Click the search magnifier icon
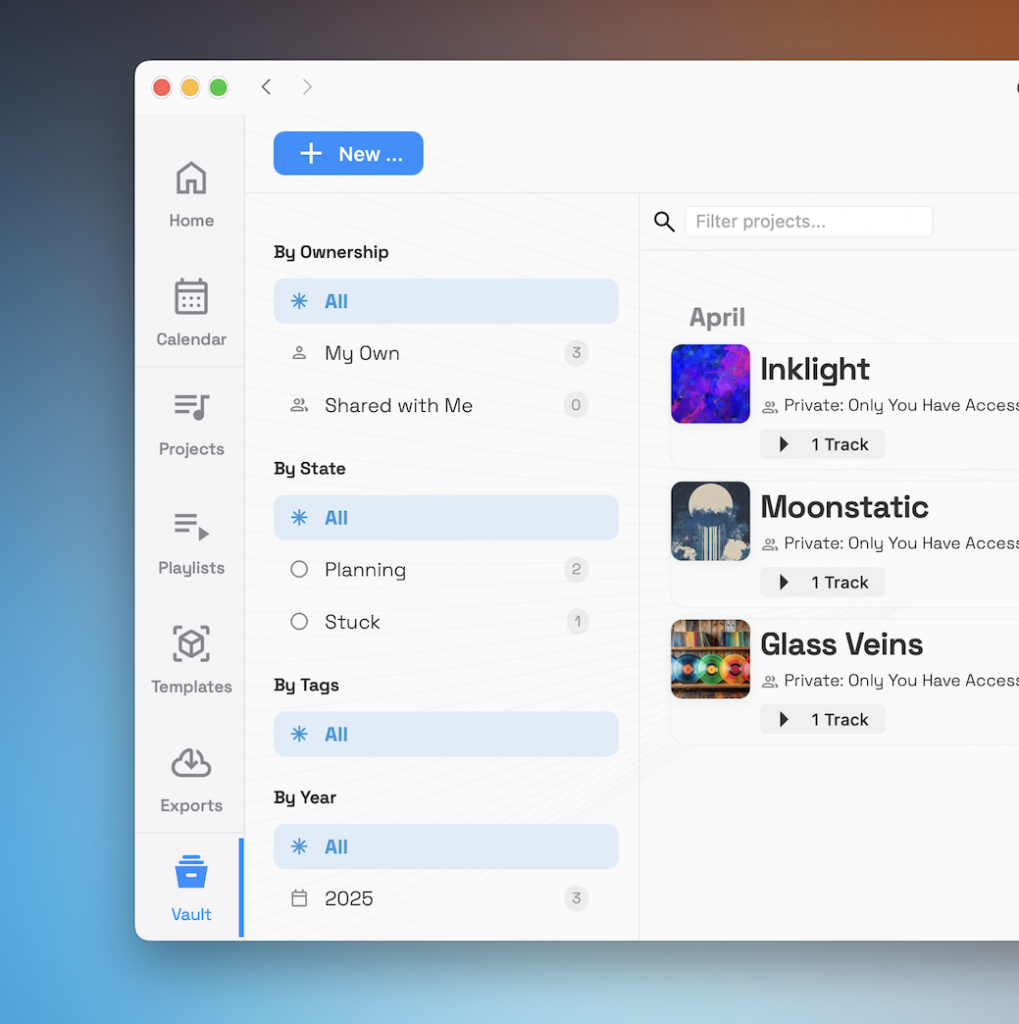This screenshot has height=1024, width=1019. [664, 222]
